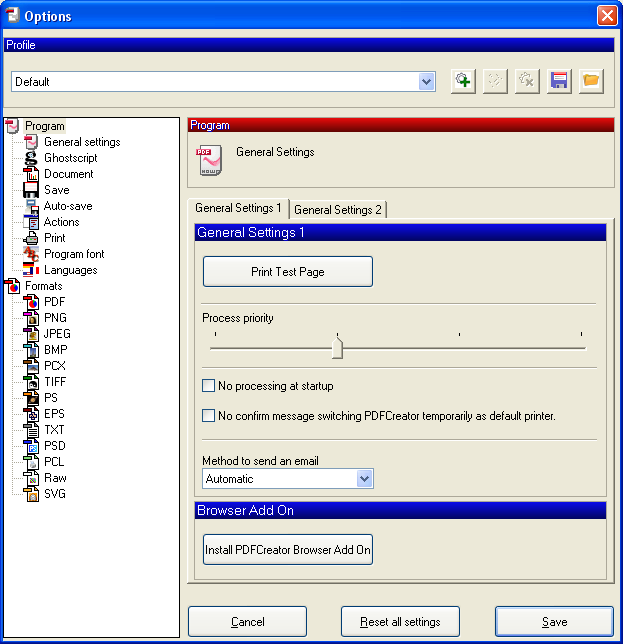Click the PCL format icon
Image resolution: width=623 pixels, height=644 pixels.
pyautogui.click(x=31, y=462)
